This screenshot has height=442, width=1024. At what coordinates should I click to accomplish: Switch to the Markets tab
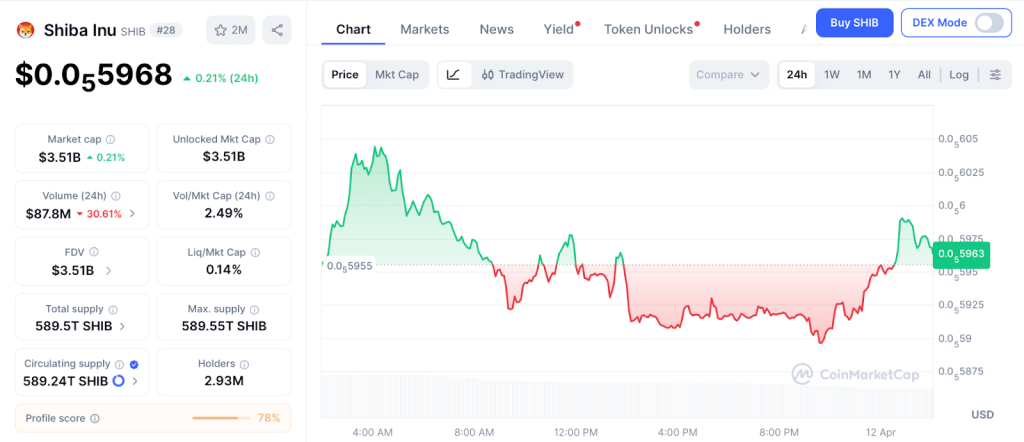point(425,30)
